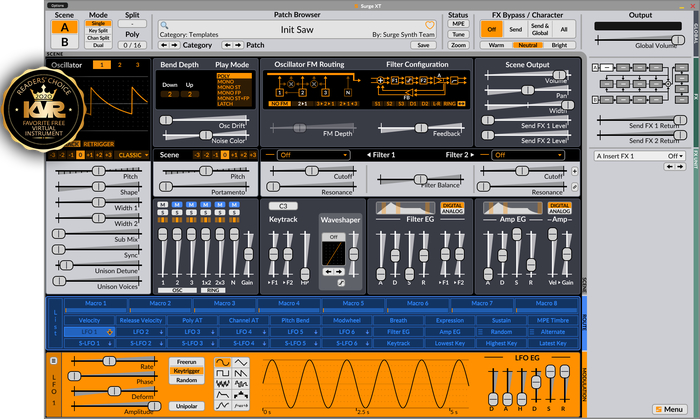
Task: Click next patch arrow icon
Action: (x=238, y=45)
